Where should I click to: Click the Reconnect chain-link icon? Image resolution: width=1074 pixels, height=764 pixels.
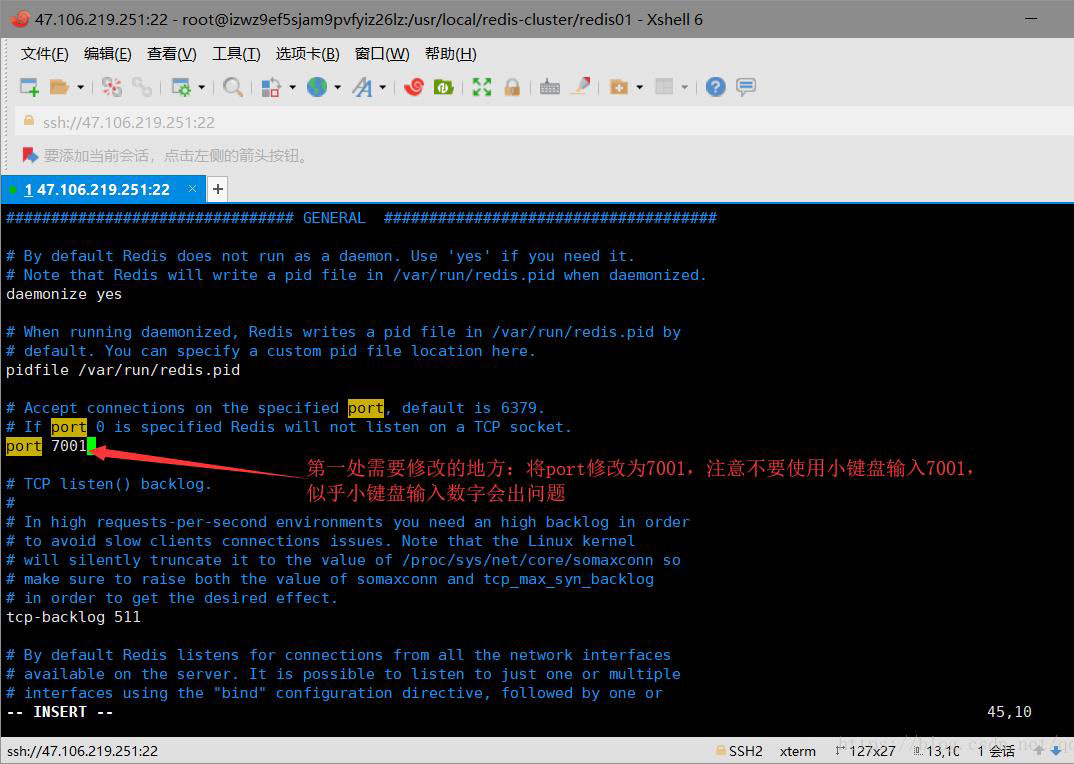[142, 87]
